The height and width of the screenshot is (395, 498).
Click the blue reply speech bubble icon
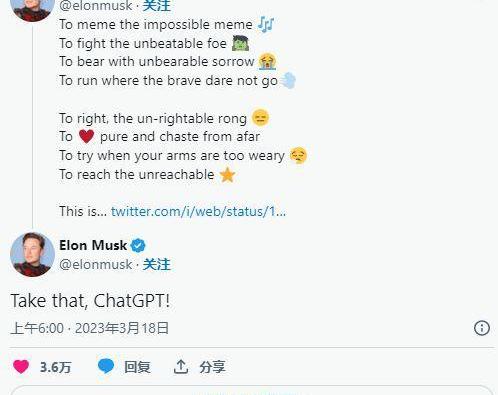point(106,366)
